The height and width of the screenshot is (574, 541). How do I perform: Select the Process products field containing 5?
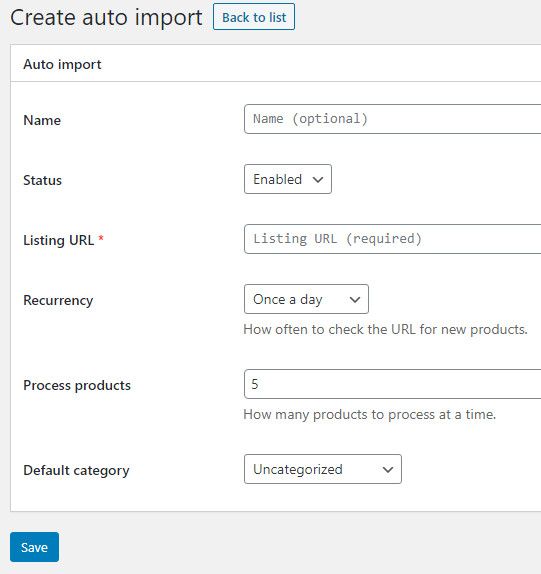[392, 384]
